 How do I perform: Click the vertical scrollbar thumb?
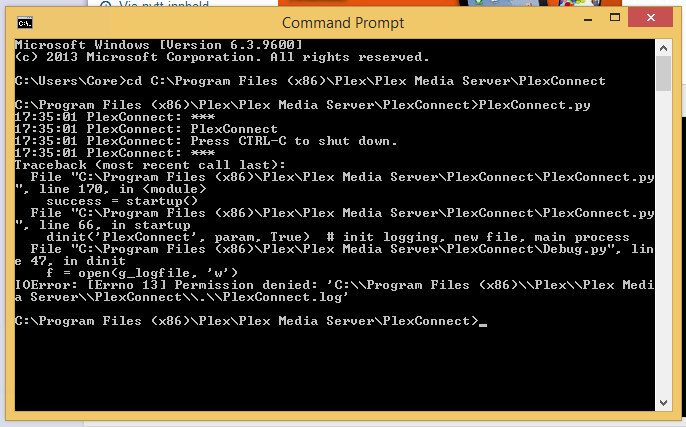663,74
